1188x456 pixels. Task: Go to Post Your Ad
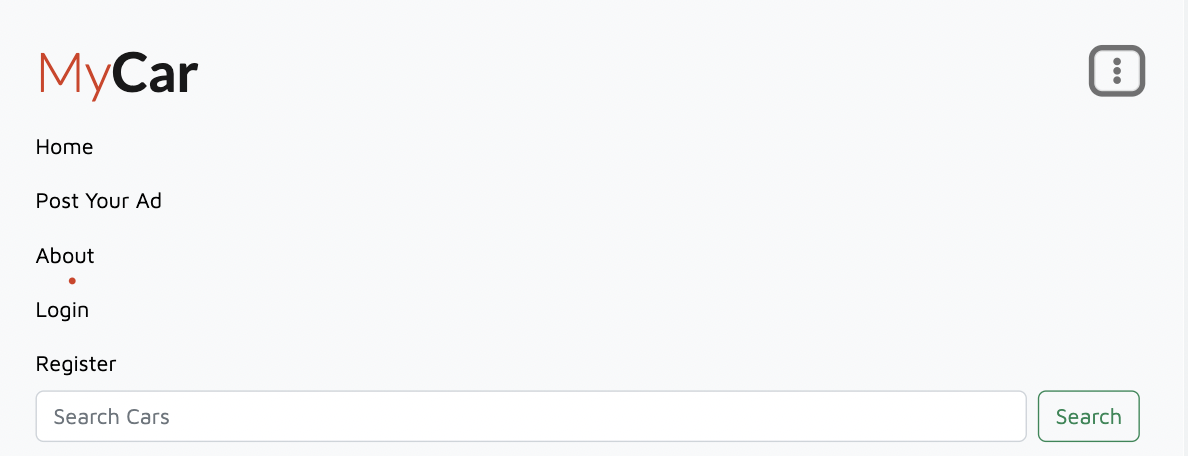click(98, 201)
